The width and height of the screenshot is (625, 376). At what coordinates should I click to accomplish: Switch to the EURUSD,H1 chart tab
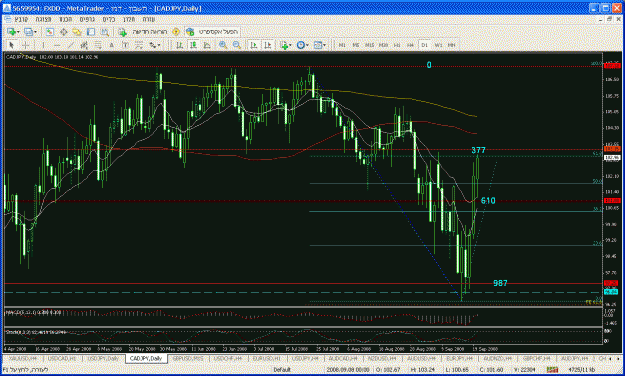tap(267, 359)
